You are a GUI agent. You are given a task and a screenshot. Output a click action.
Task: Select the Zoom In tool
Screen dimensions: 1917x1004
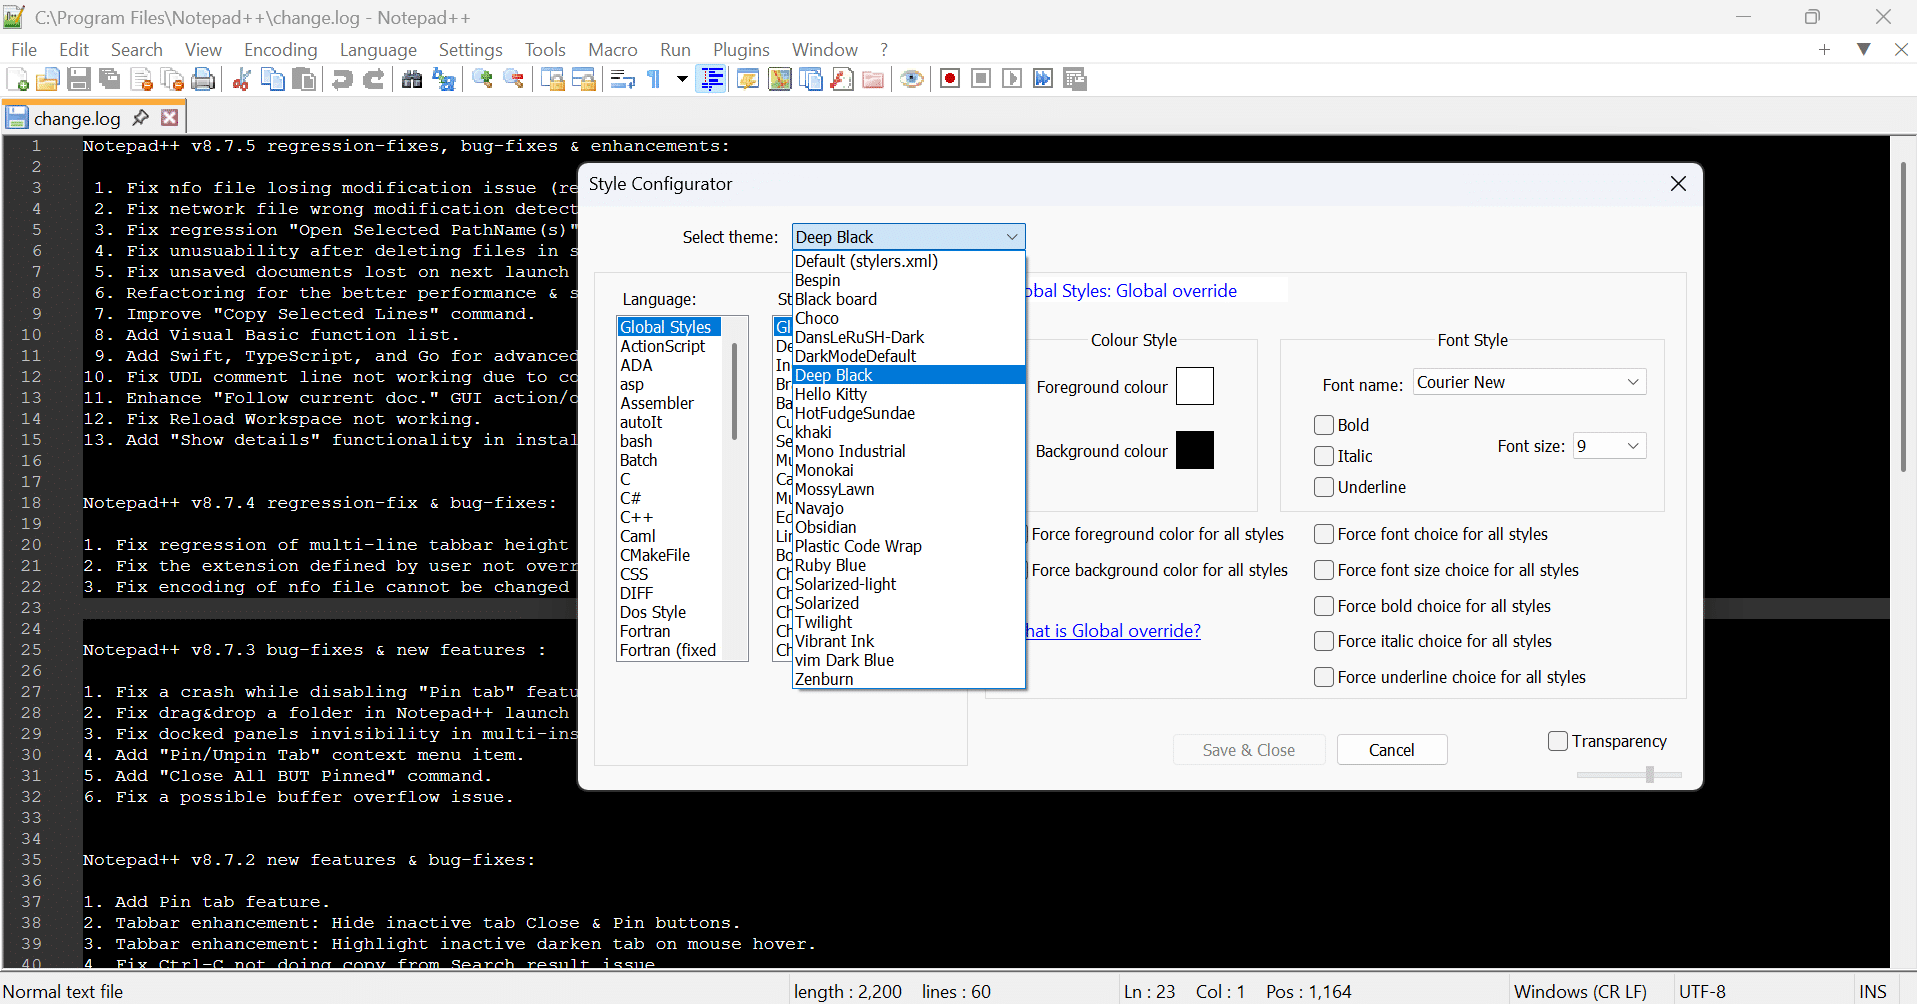483,78
